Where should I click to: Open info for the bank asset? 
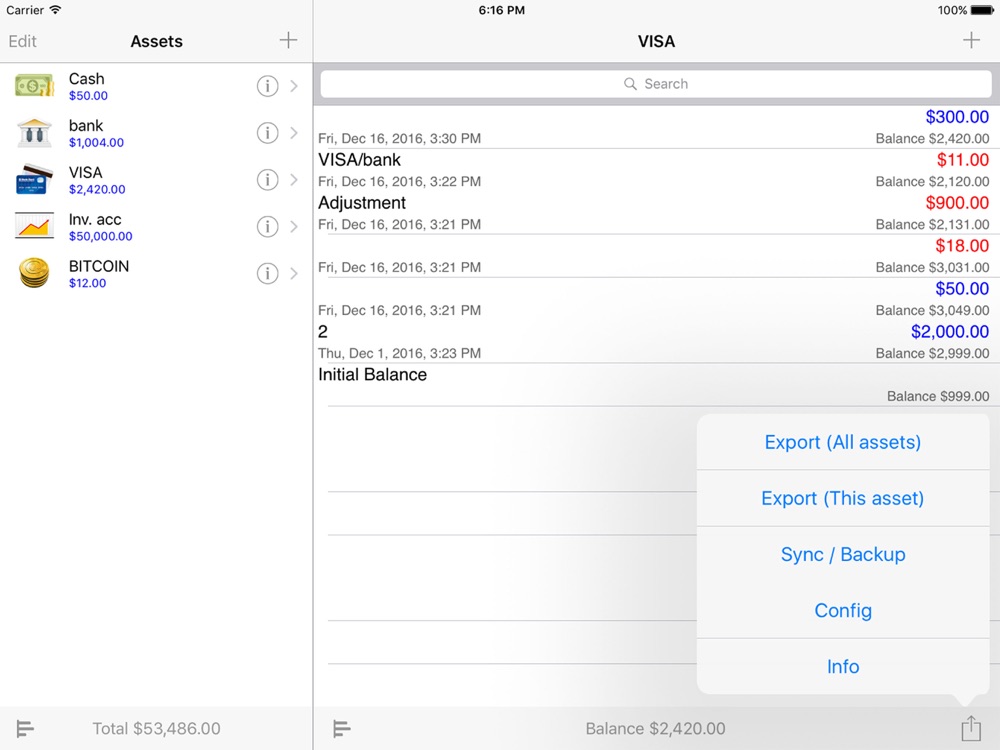tap(267, 133)
